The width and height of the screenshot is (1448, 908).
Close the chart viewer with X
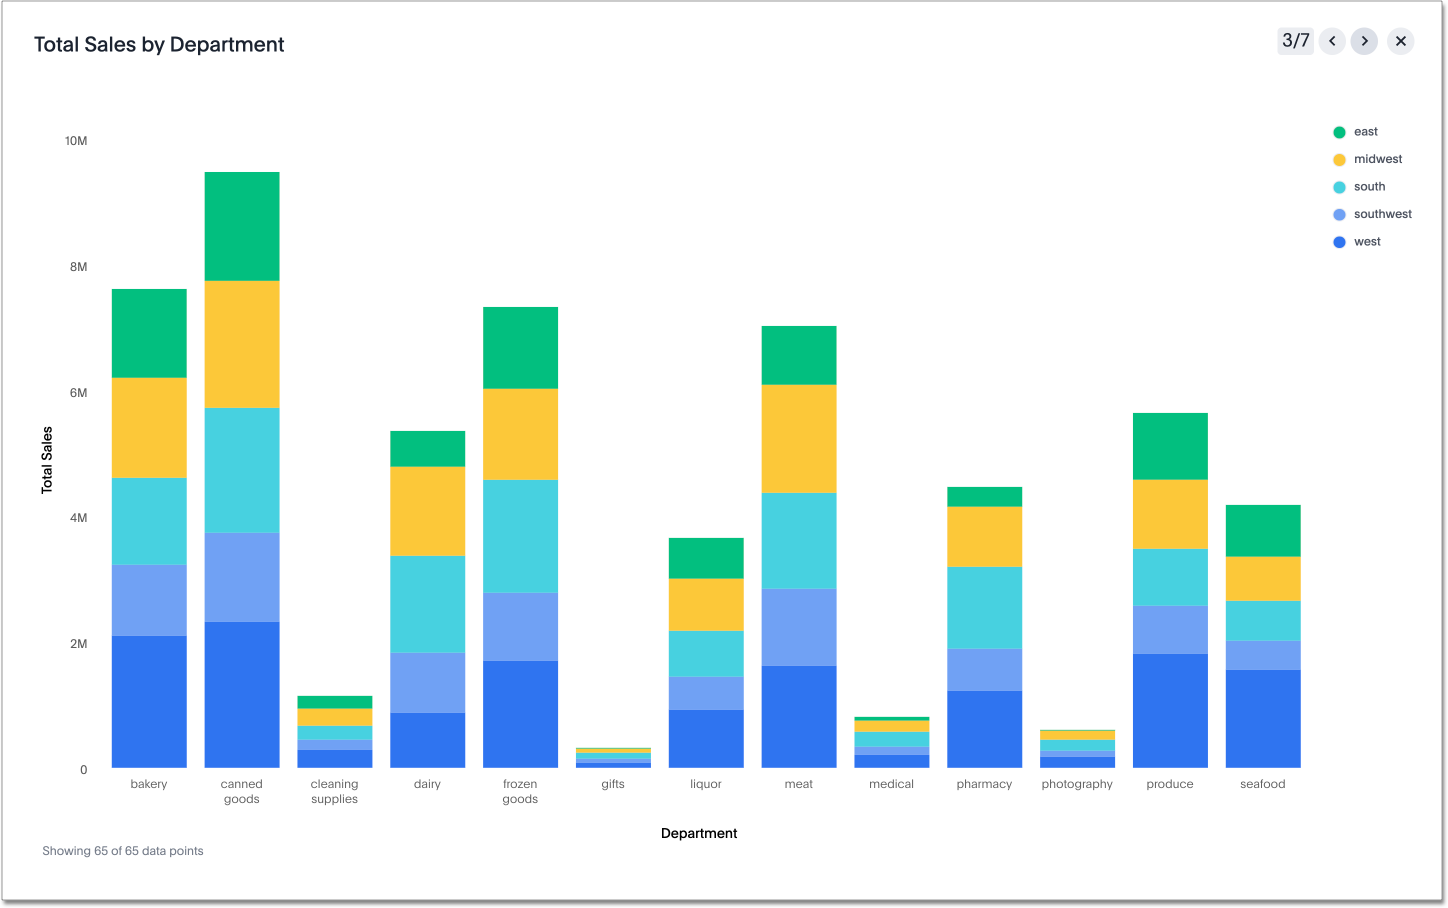pyautogui.click(x=1400, y=41)
